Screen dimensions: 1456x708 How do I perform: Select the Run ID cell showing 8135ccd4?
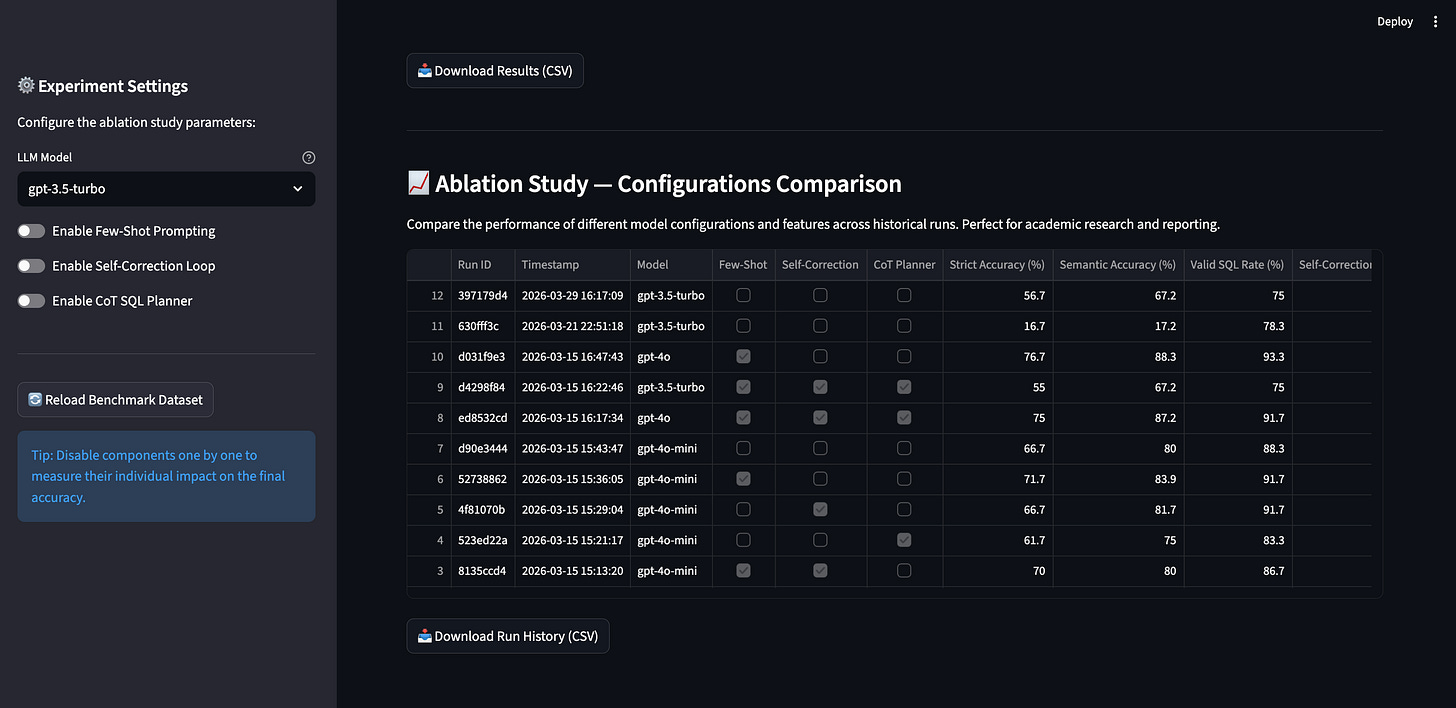(x=482, y=570)
